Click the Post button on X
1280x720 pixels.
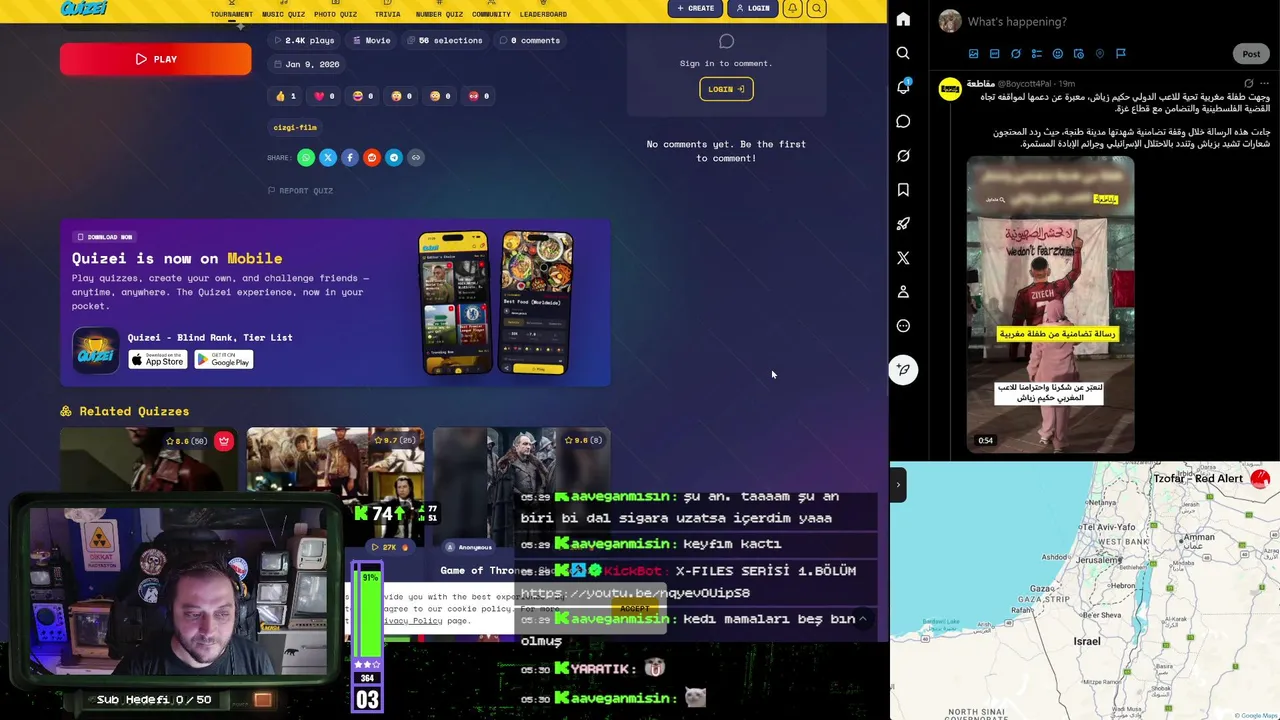(1251, 54)
